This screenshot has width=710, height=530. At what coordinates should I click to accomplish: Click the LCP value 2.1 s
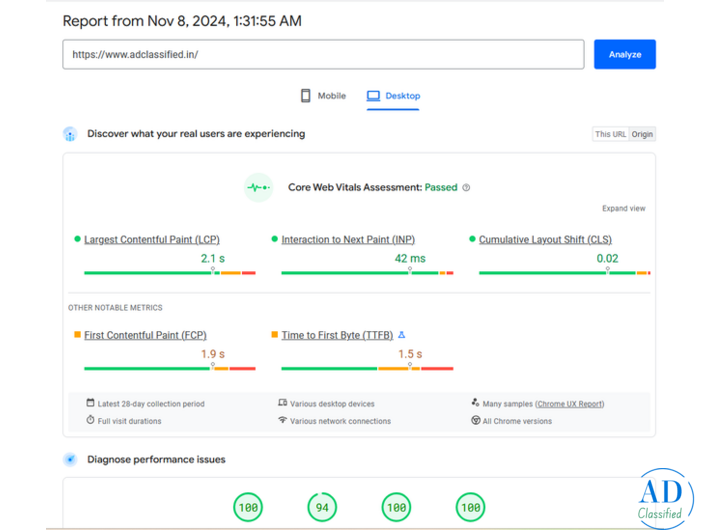pyautogui.click(x=213, y=258)
